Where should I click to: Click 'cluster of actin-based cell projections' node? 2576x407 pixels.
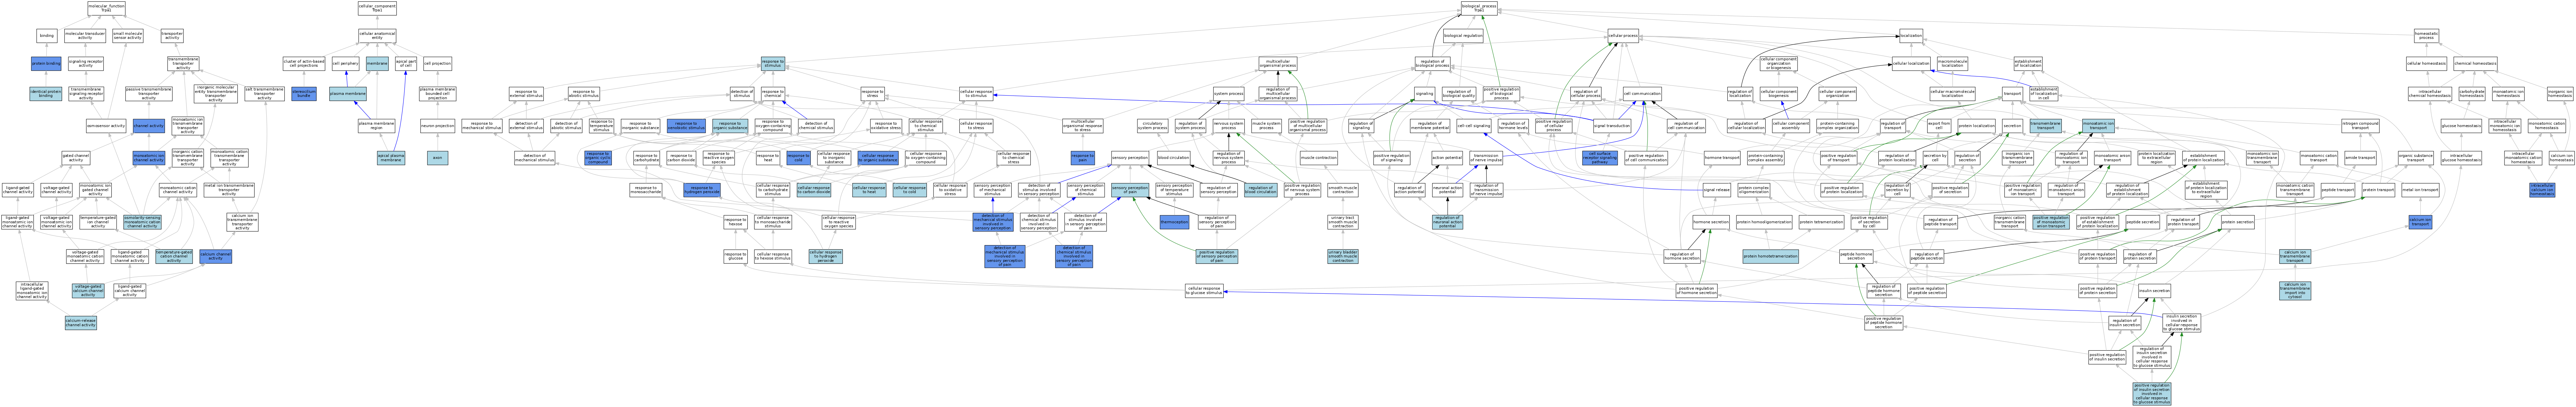304,64
